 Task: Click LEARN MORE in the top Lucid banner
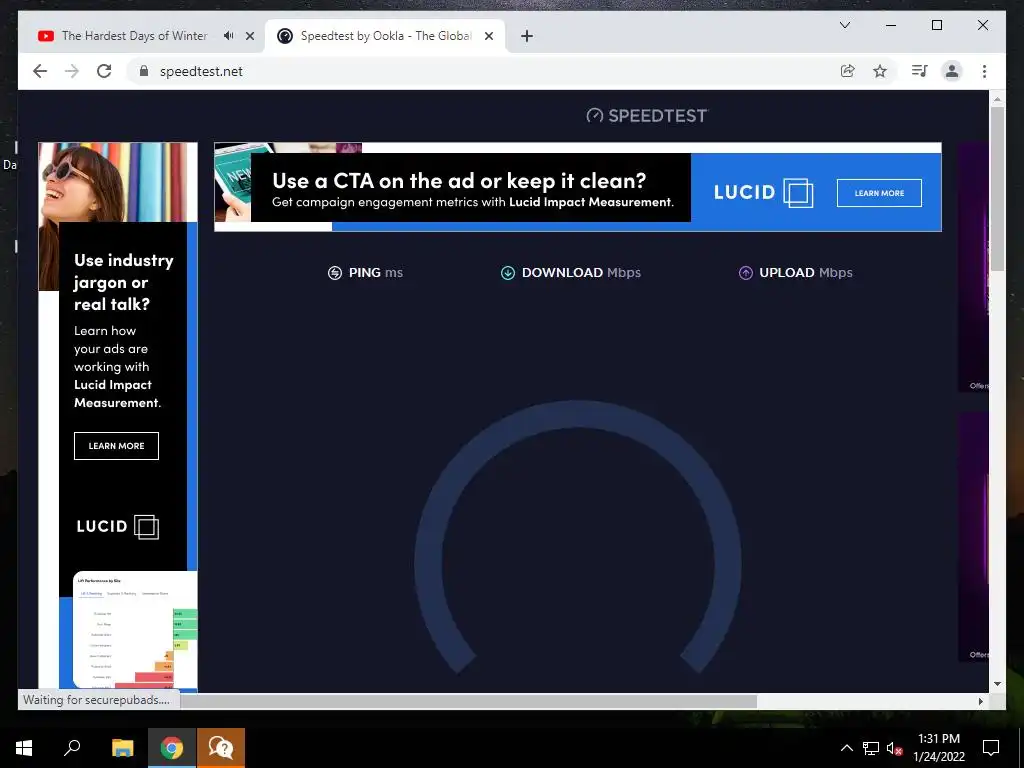pos(879,193)
